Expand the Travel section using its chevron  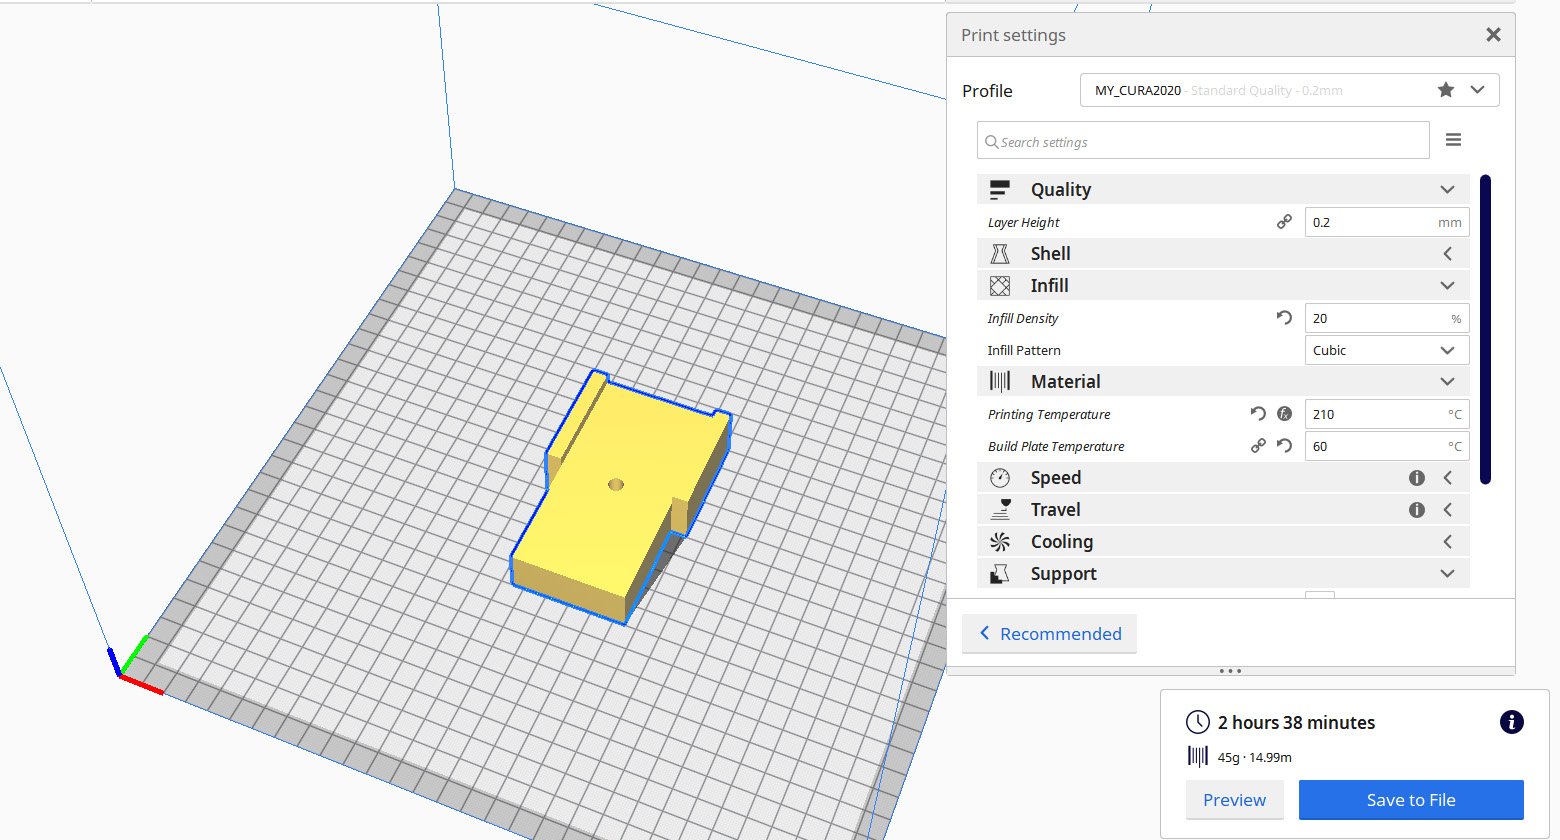[1447, 510]
